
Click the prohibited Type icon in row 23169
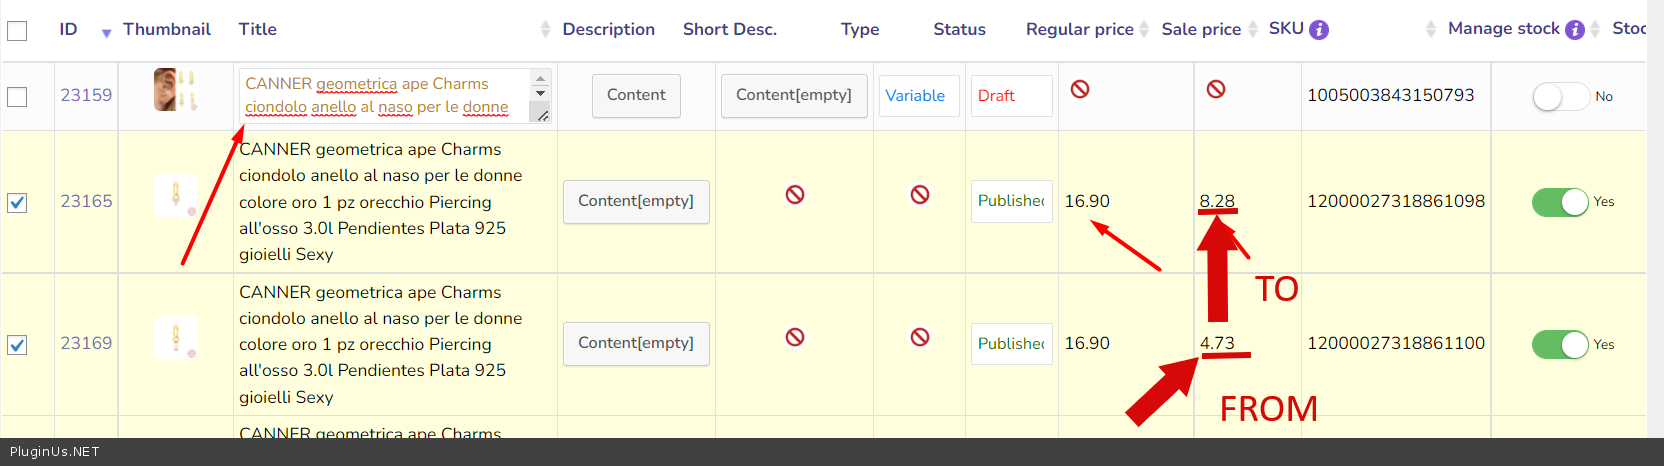coord(920,337)
